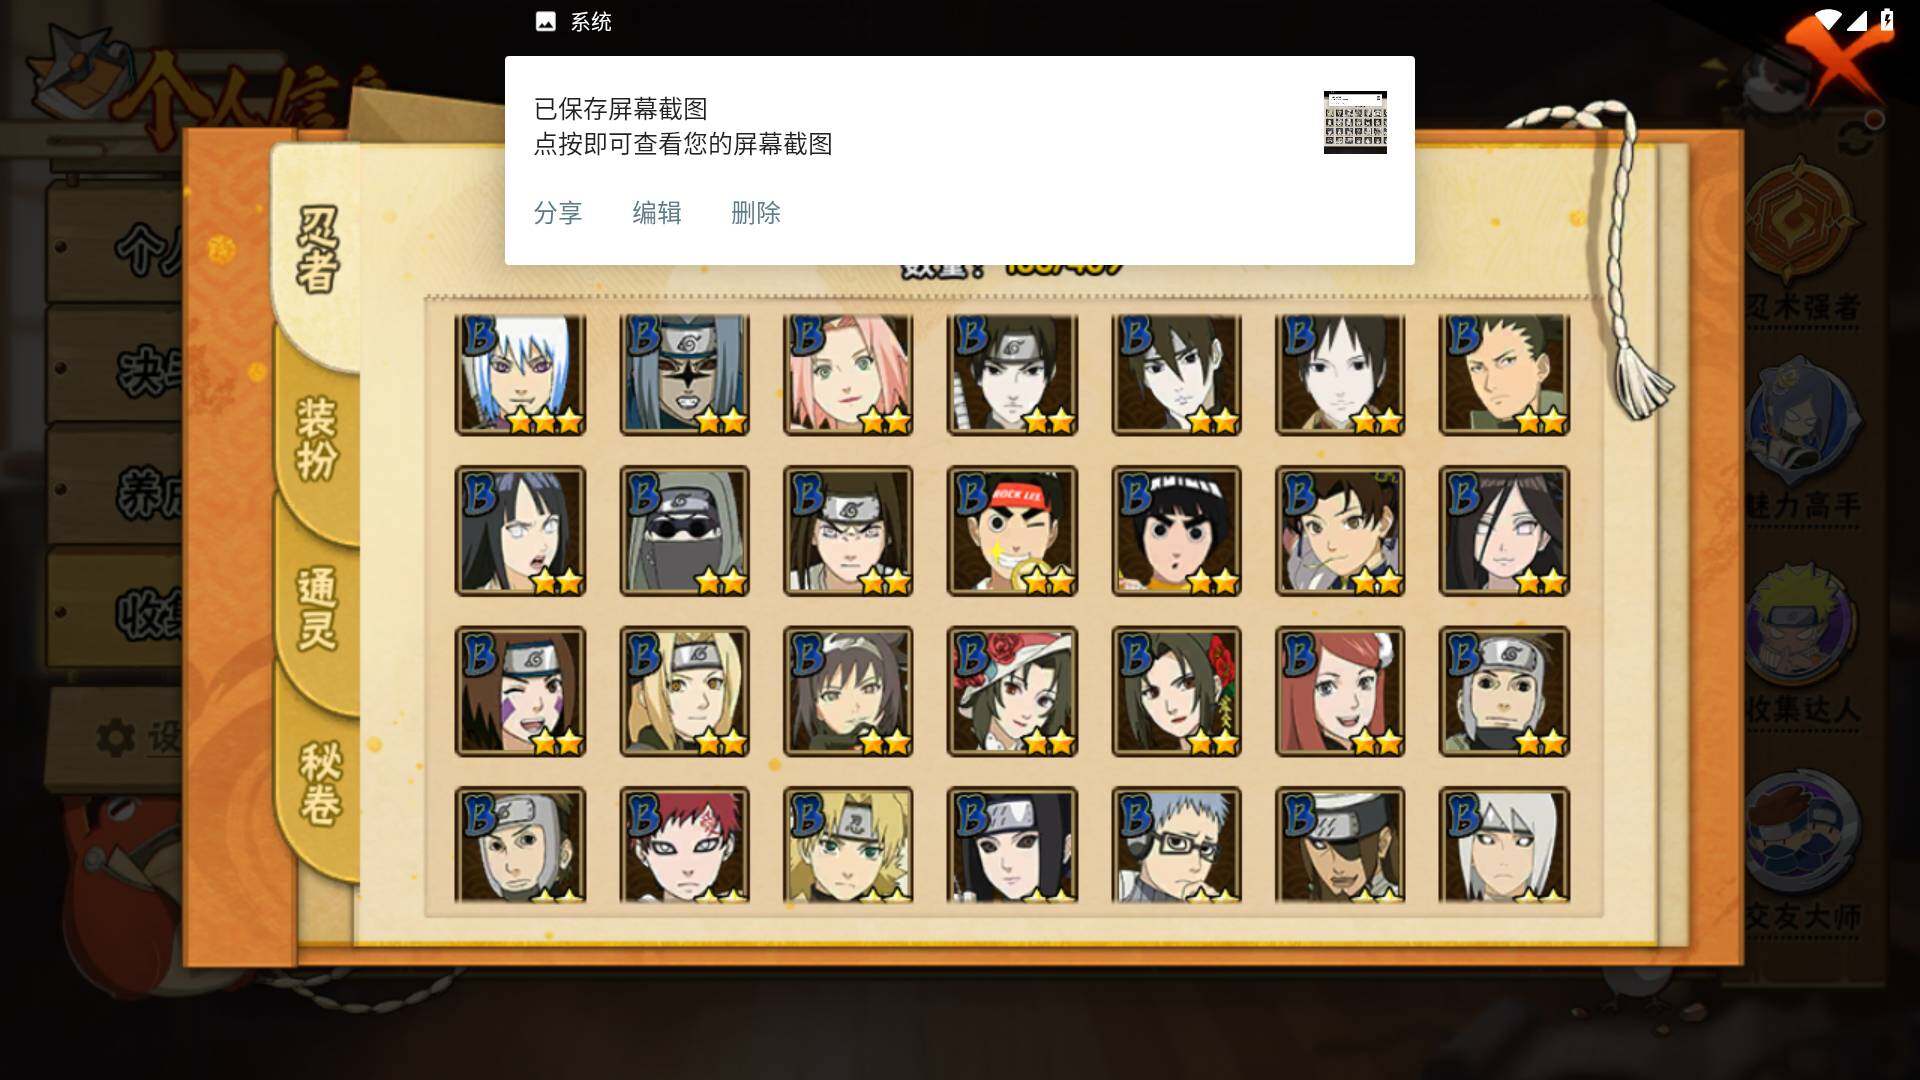
Task: Close the ninja collection panel
Action: (1836, 55)
